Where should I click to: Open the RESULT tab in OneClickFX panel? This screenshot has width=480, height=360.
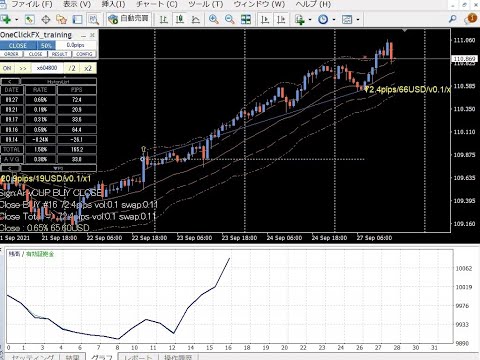[x=60, y=54]
